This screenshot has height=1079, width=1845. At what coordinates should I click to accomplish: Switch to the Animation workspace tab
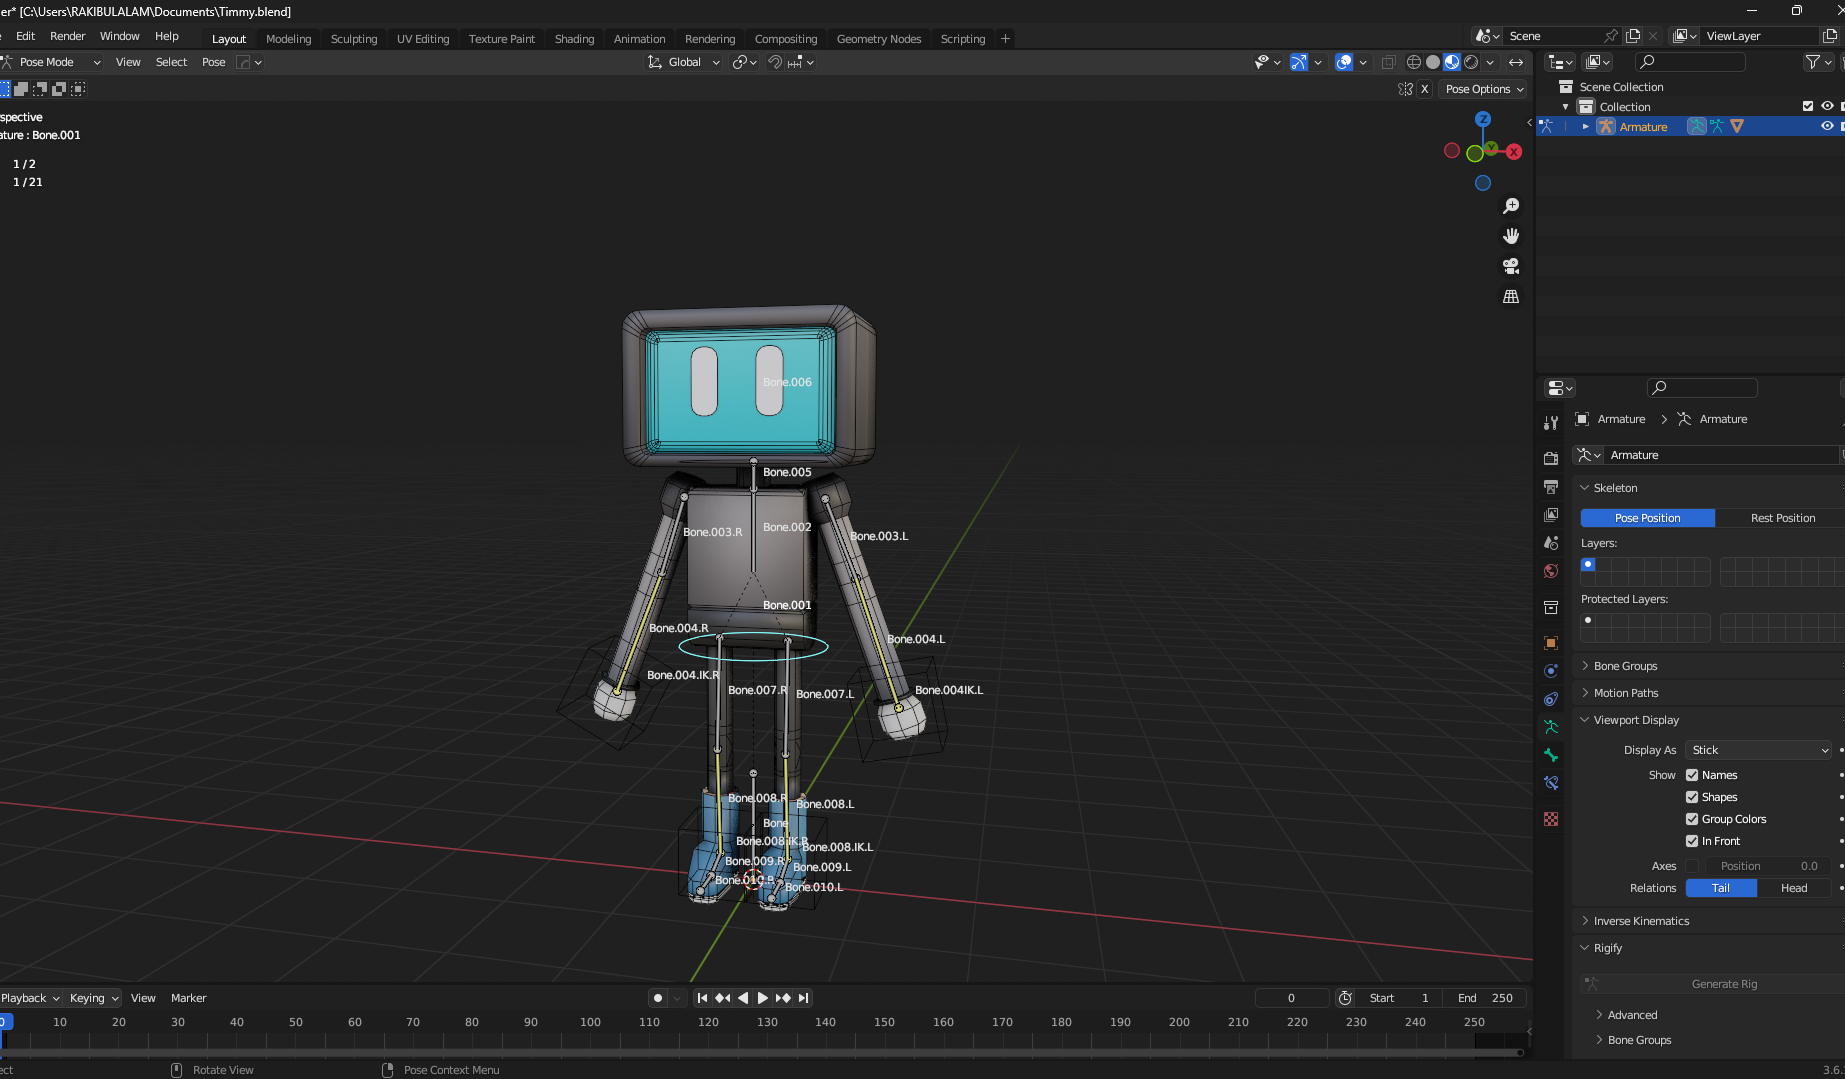(x=639, y=39)
